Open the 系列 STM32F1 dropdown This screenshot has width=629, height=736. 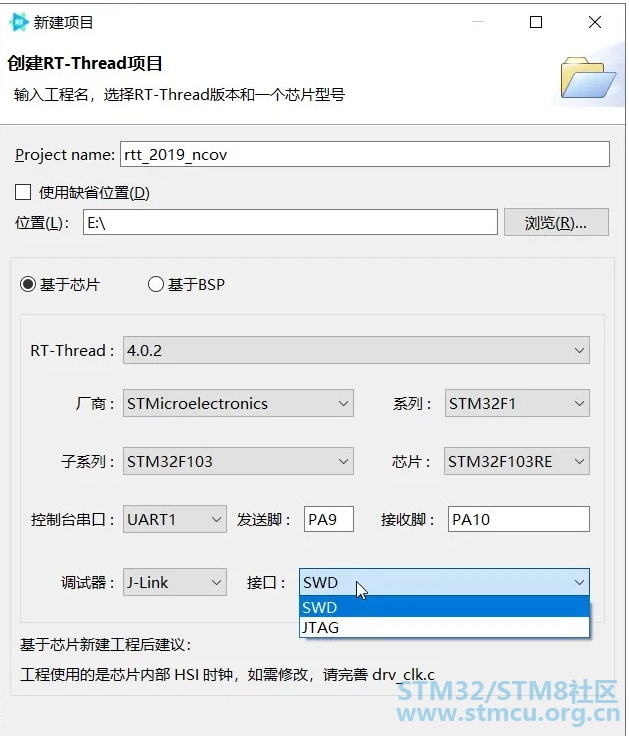click(517, 403)
